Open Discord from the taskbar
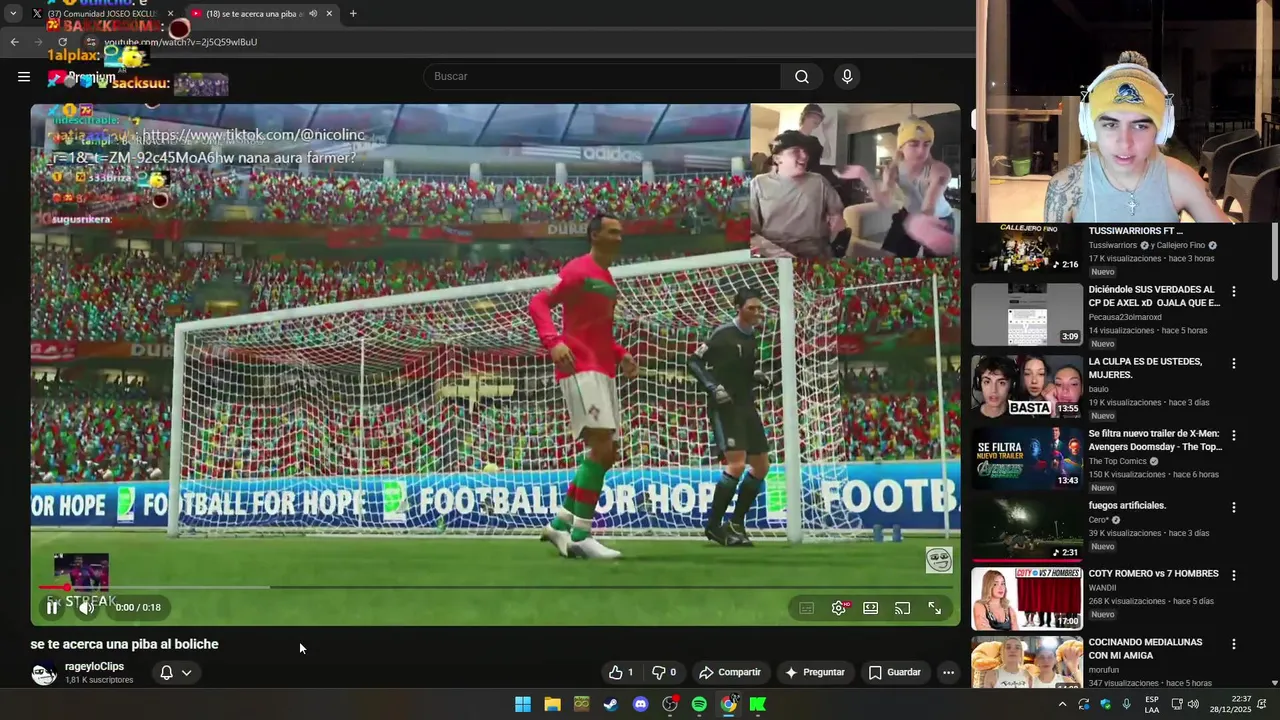 point(641,704)
